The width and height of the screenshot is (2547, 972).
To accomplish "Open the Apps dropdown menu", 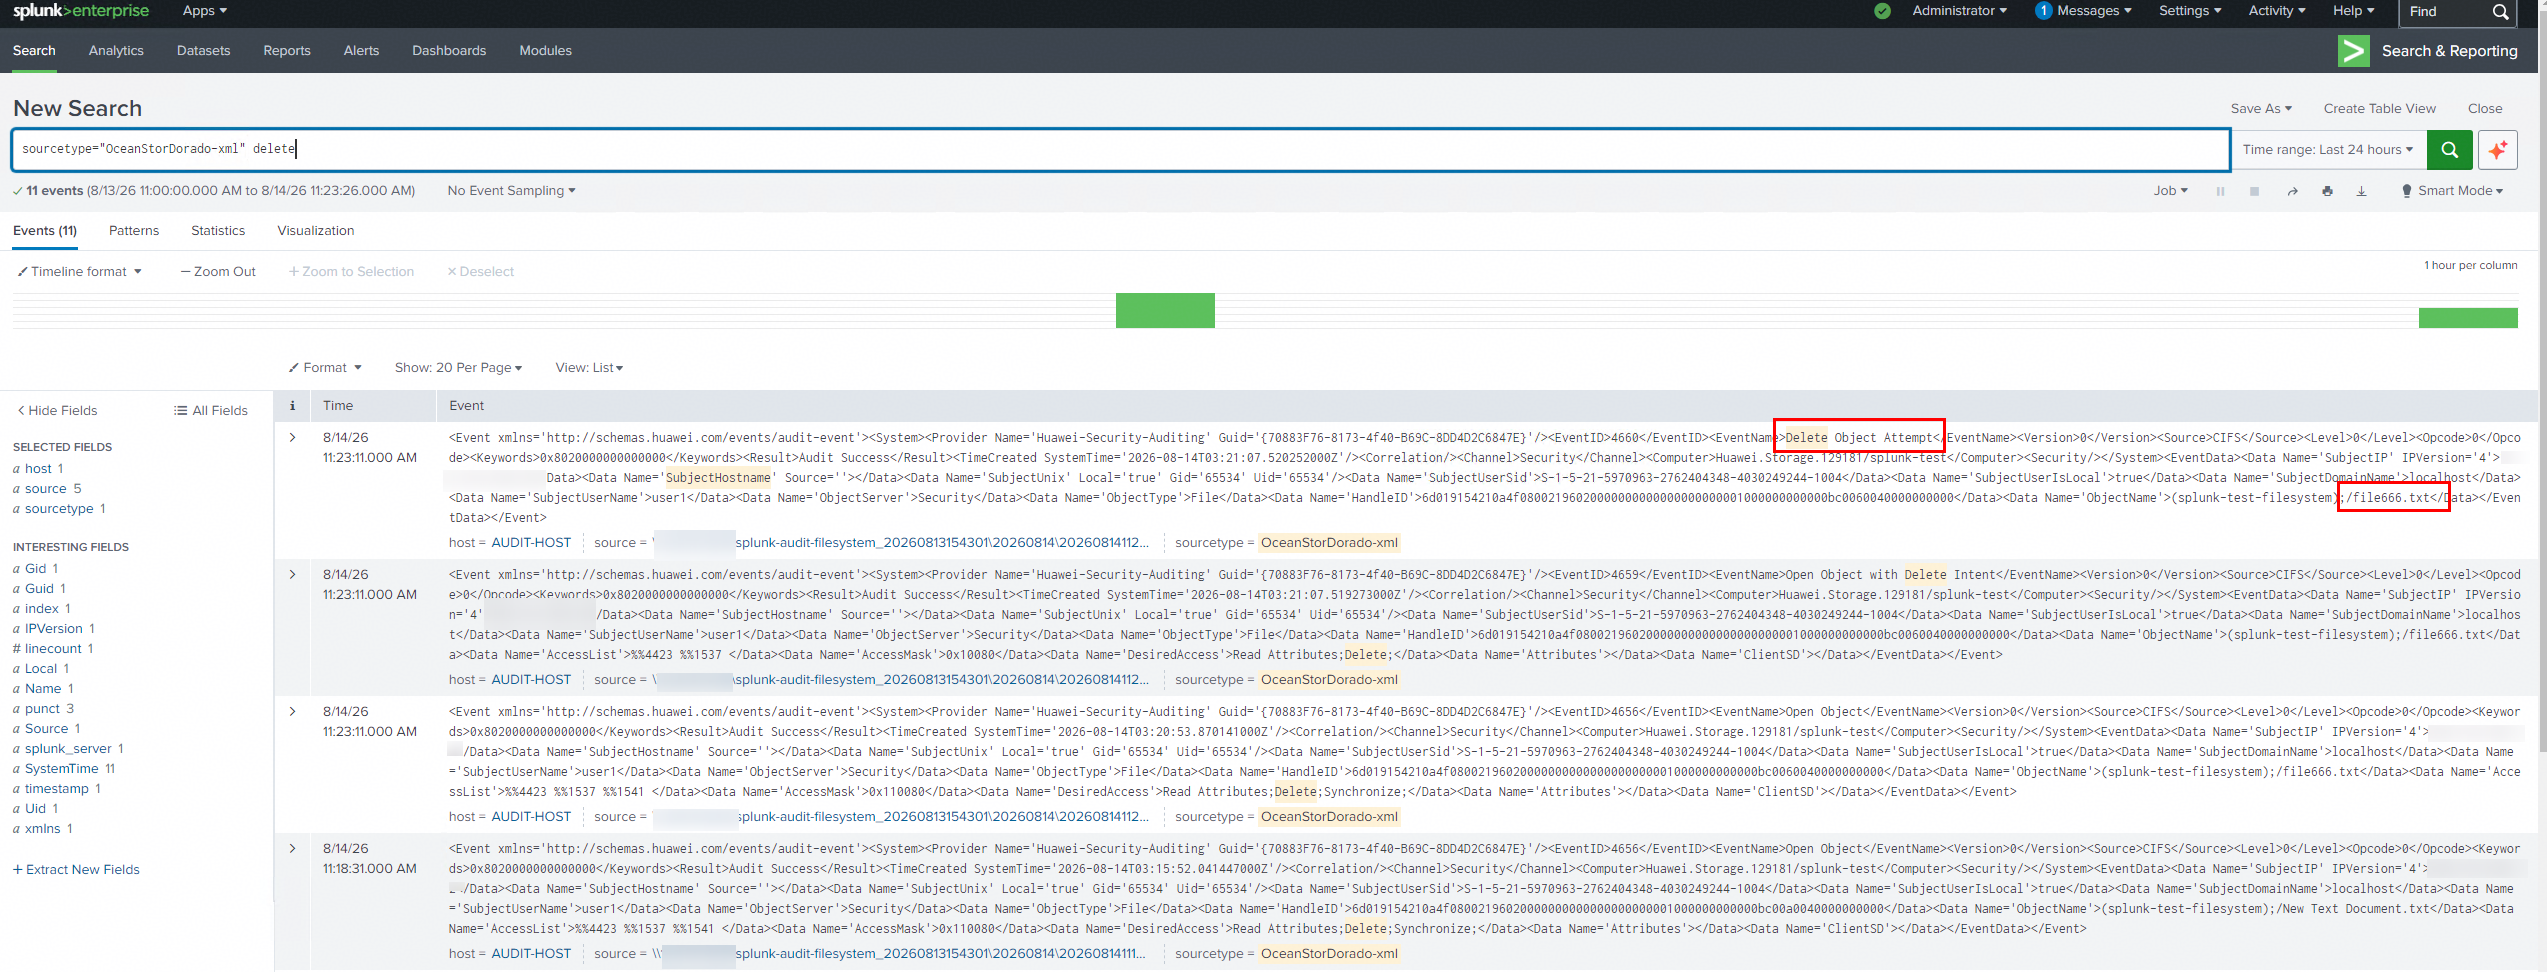I will [204, 11].
